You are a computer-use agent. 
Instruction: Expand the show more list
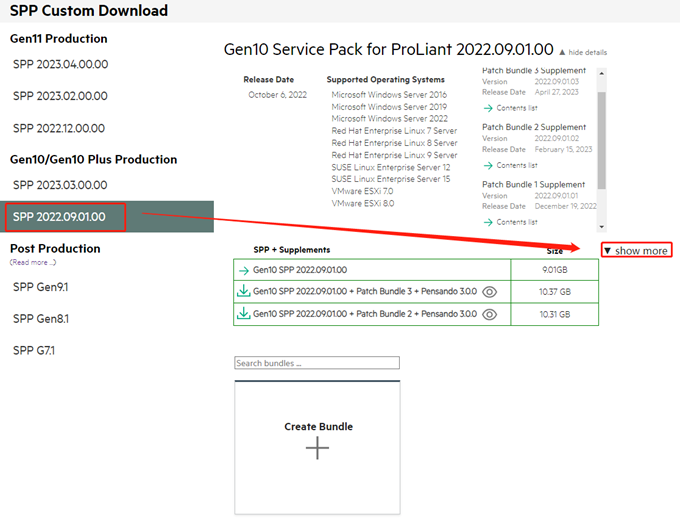636,250
